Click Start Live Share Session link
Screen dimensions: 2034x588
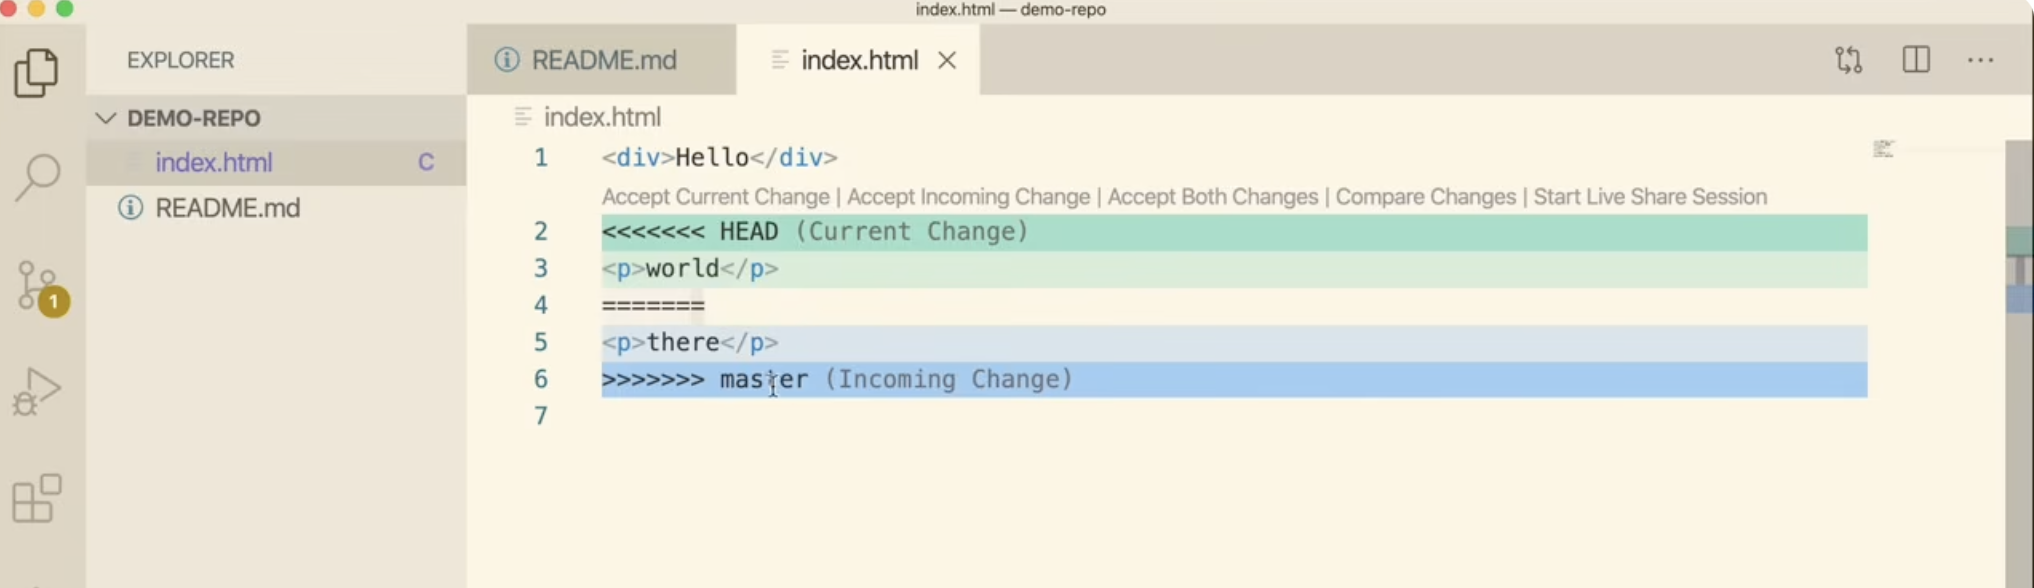(x=1650, y=197)
